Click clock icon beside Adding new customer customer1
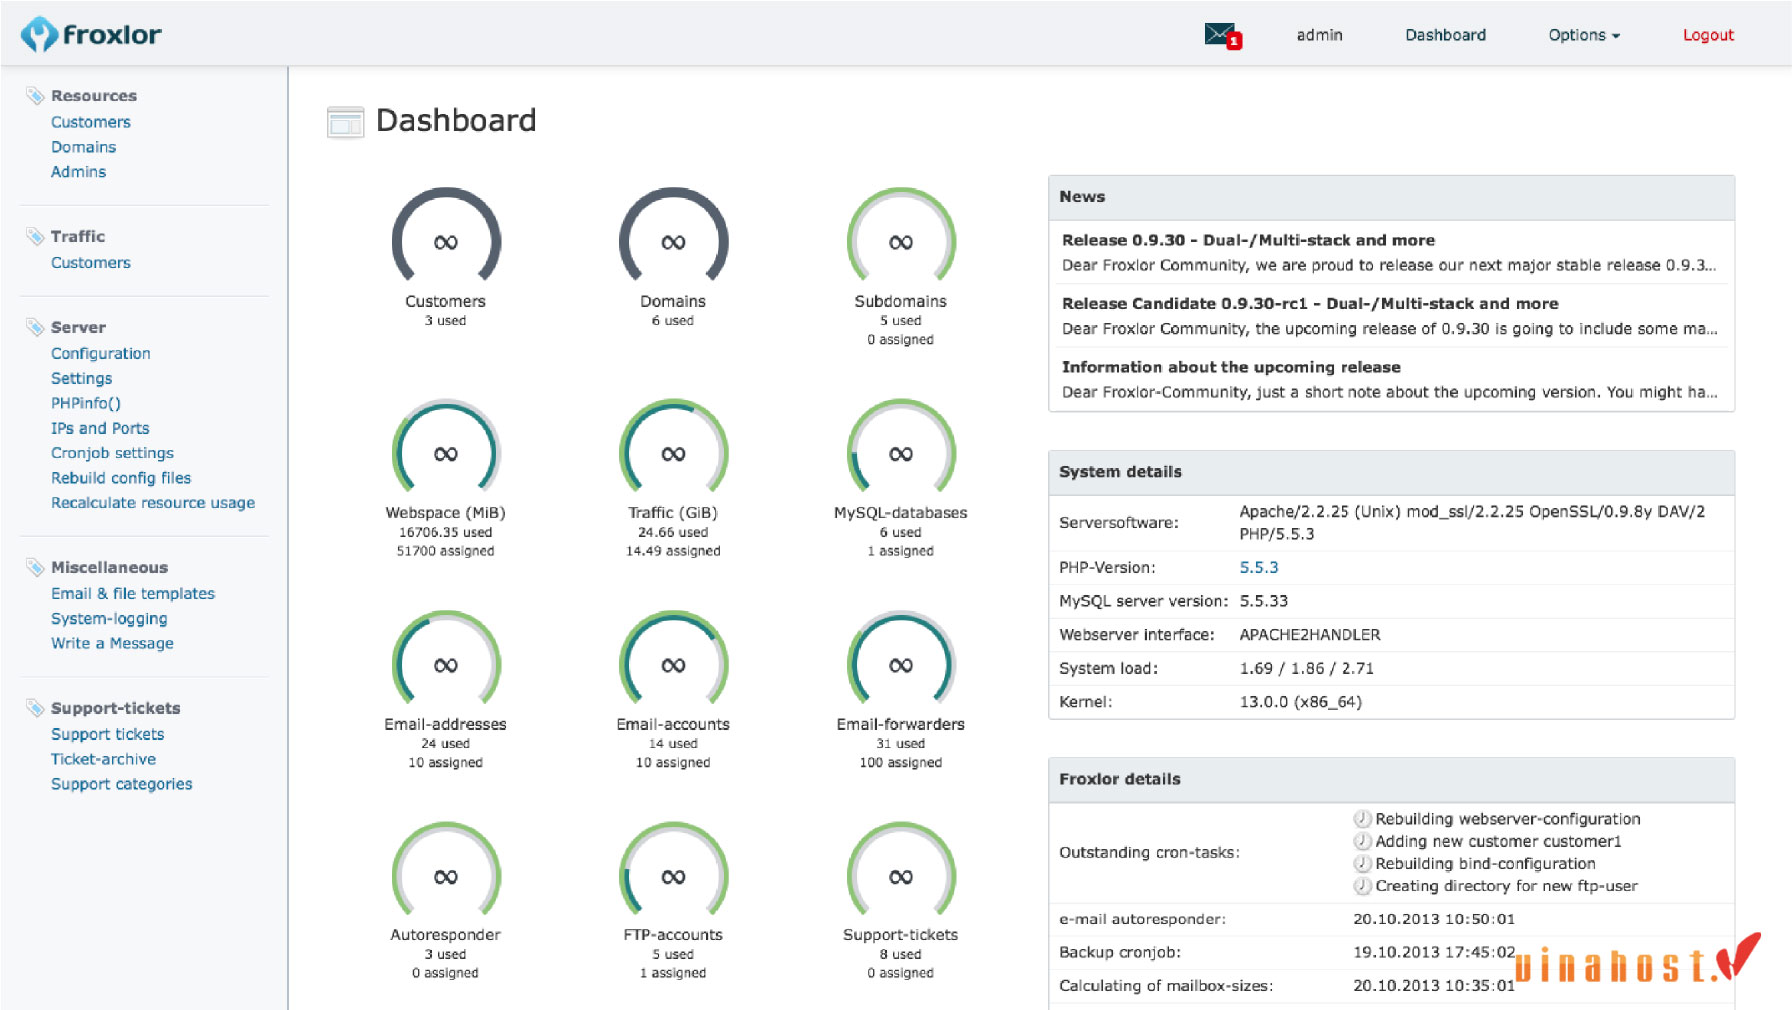Screen dimensions: 1792x1010 (x=1362, y=842)
